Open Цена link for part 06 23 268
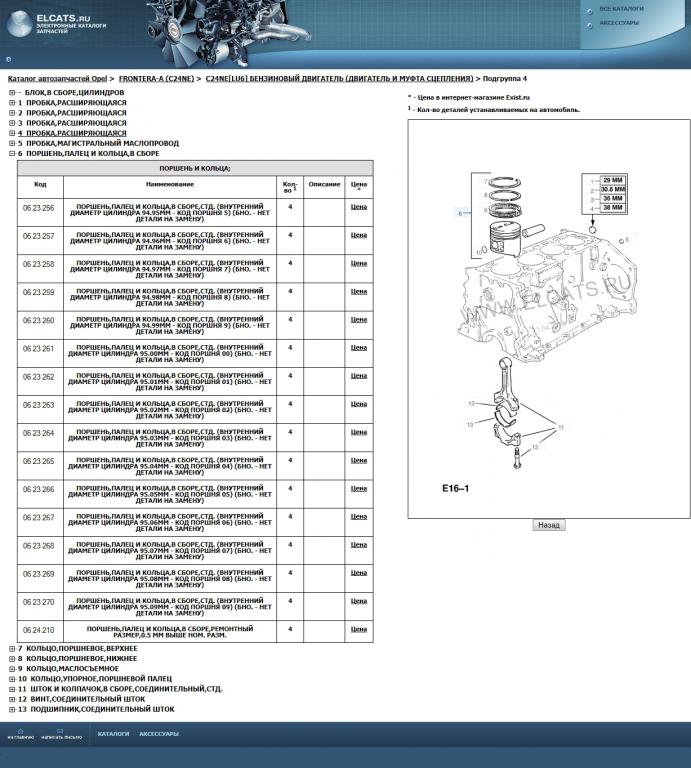691x768 pixels. [358, 545]
